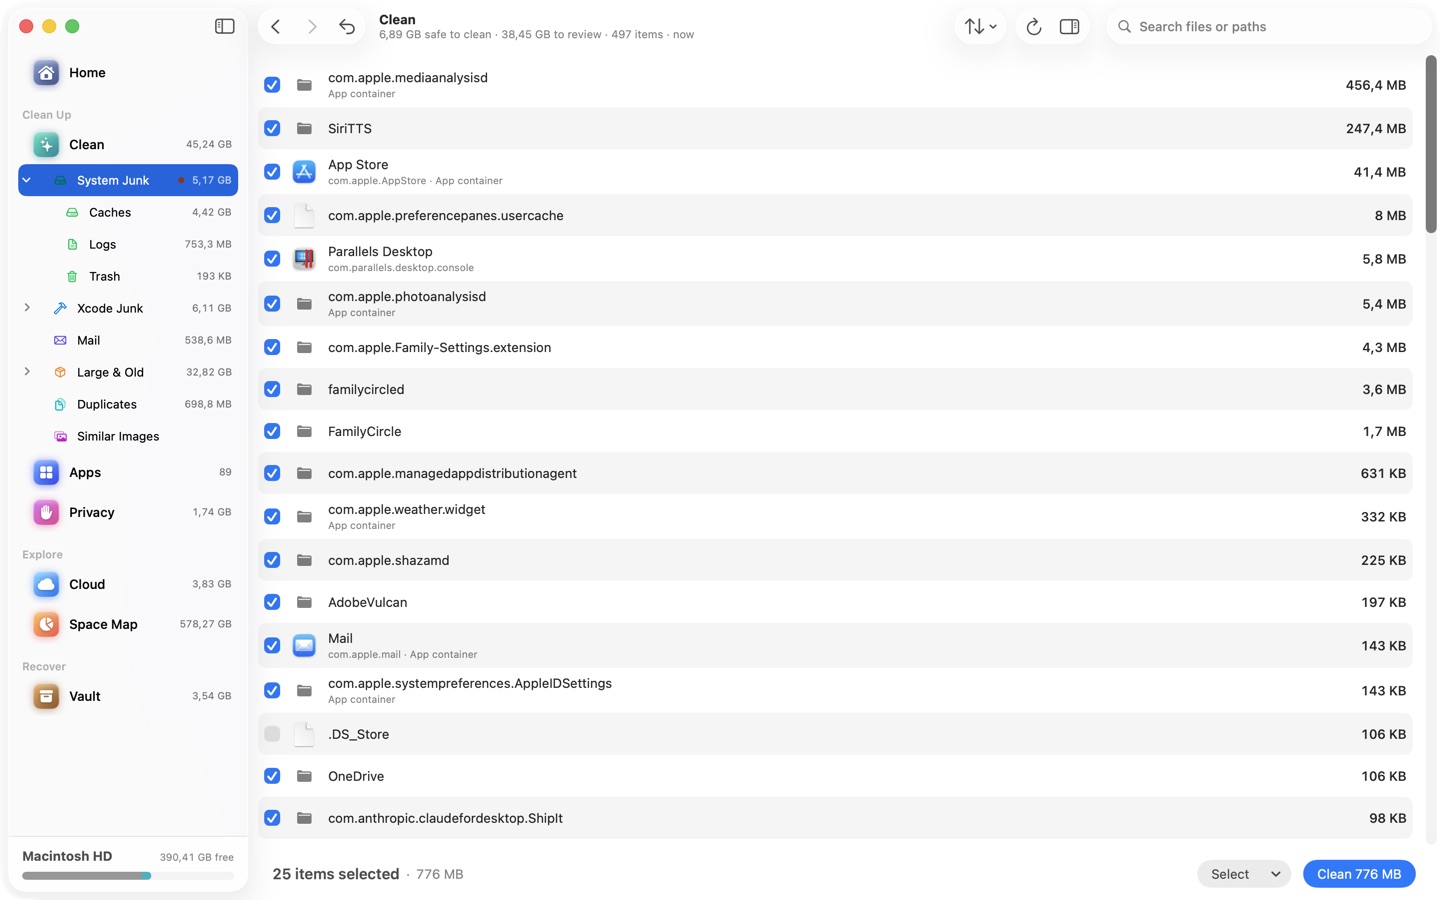Click the App Store app icon
Screen dimensions: 1440x900
(304, 172)
